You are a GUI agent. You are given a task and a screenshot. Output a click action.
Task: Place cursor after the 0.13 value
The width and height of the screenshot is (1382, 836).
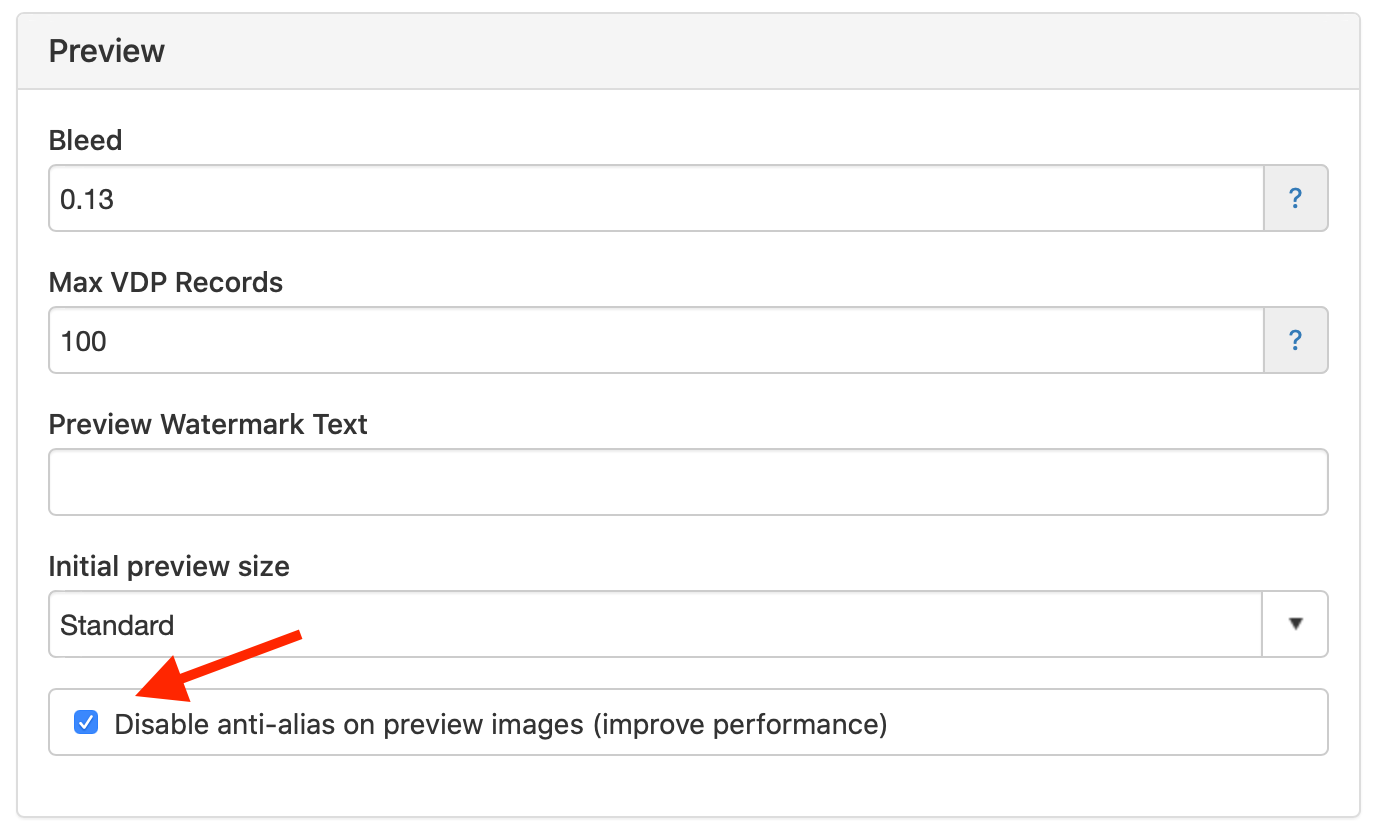pyautogui.click(x=118, y=199)
